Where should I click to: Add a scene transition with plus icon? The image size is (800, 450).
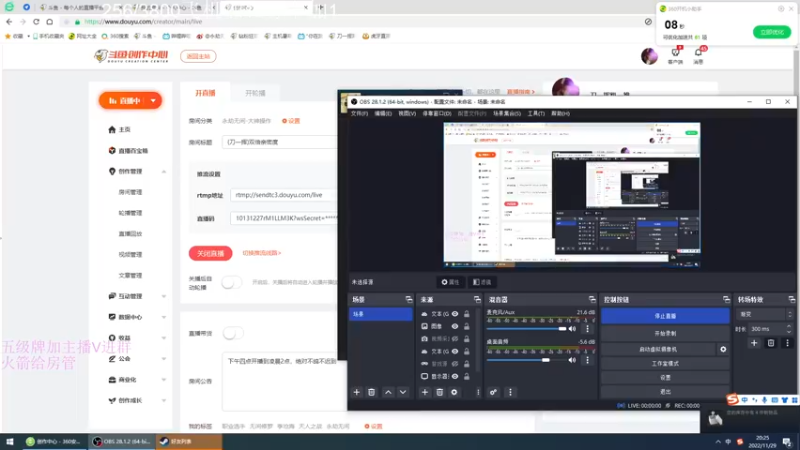pyautogui.click(x=754, y=343)
